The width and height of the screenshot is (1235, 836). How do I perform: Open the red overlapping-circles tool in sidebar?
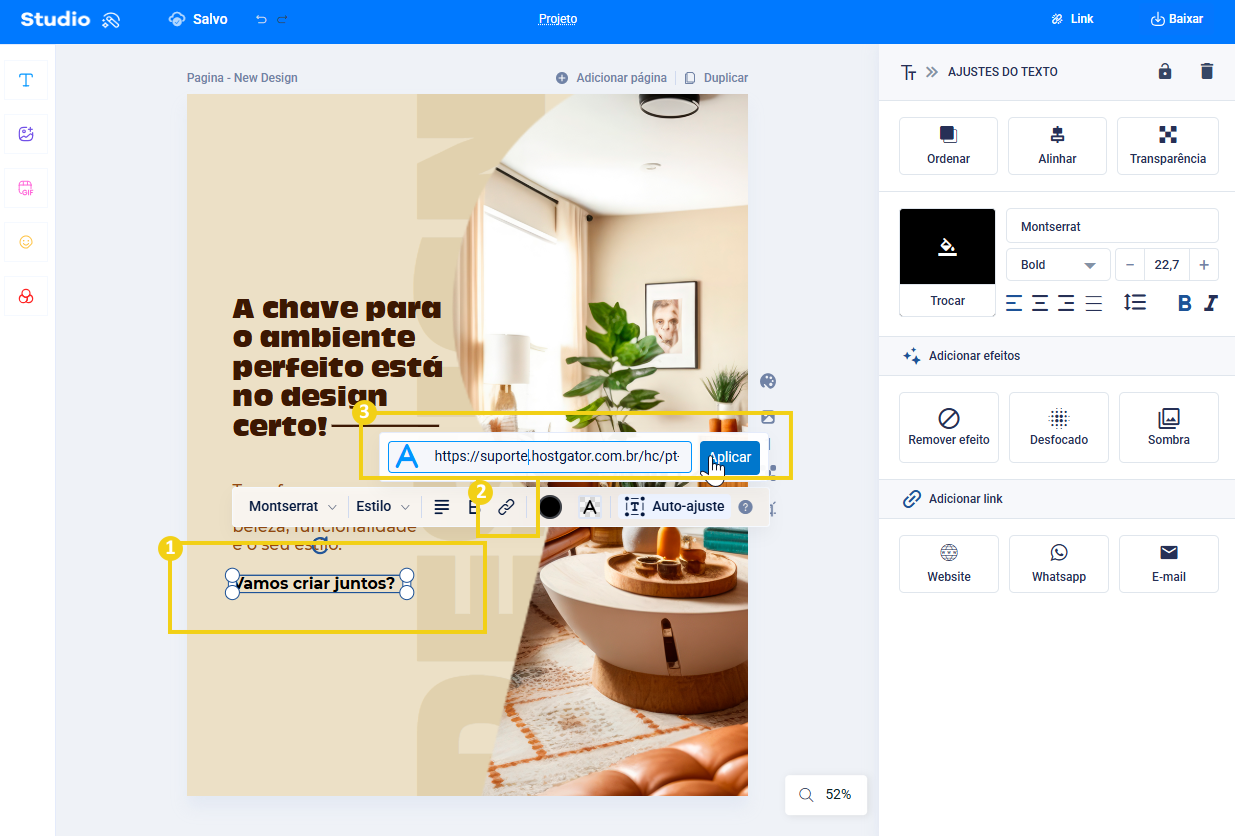click(x=26, y=296)
